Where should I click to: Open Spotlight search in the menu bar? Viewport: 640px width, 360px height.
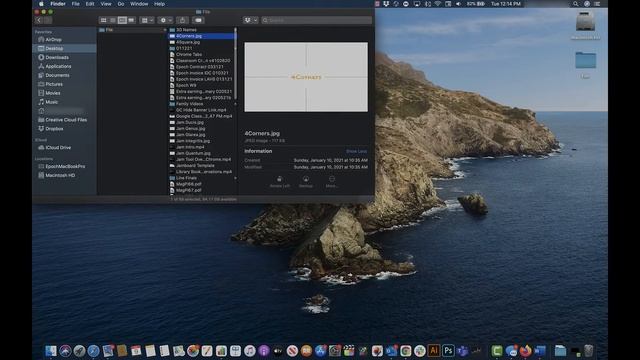click(x=576, y=4)
